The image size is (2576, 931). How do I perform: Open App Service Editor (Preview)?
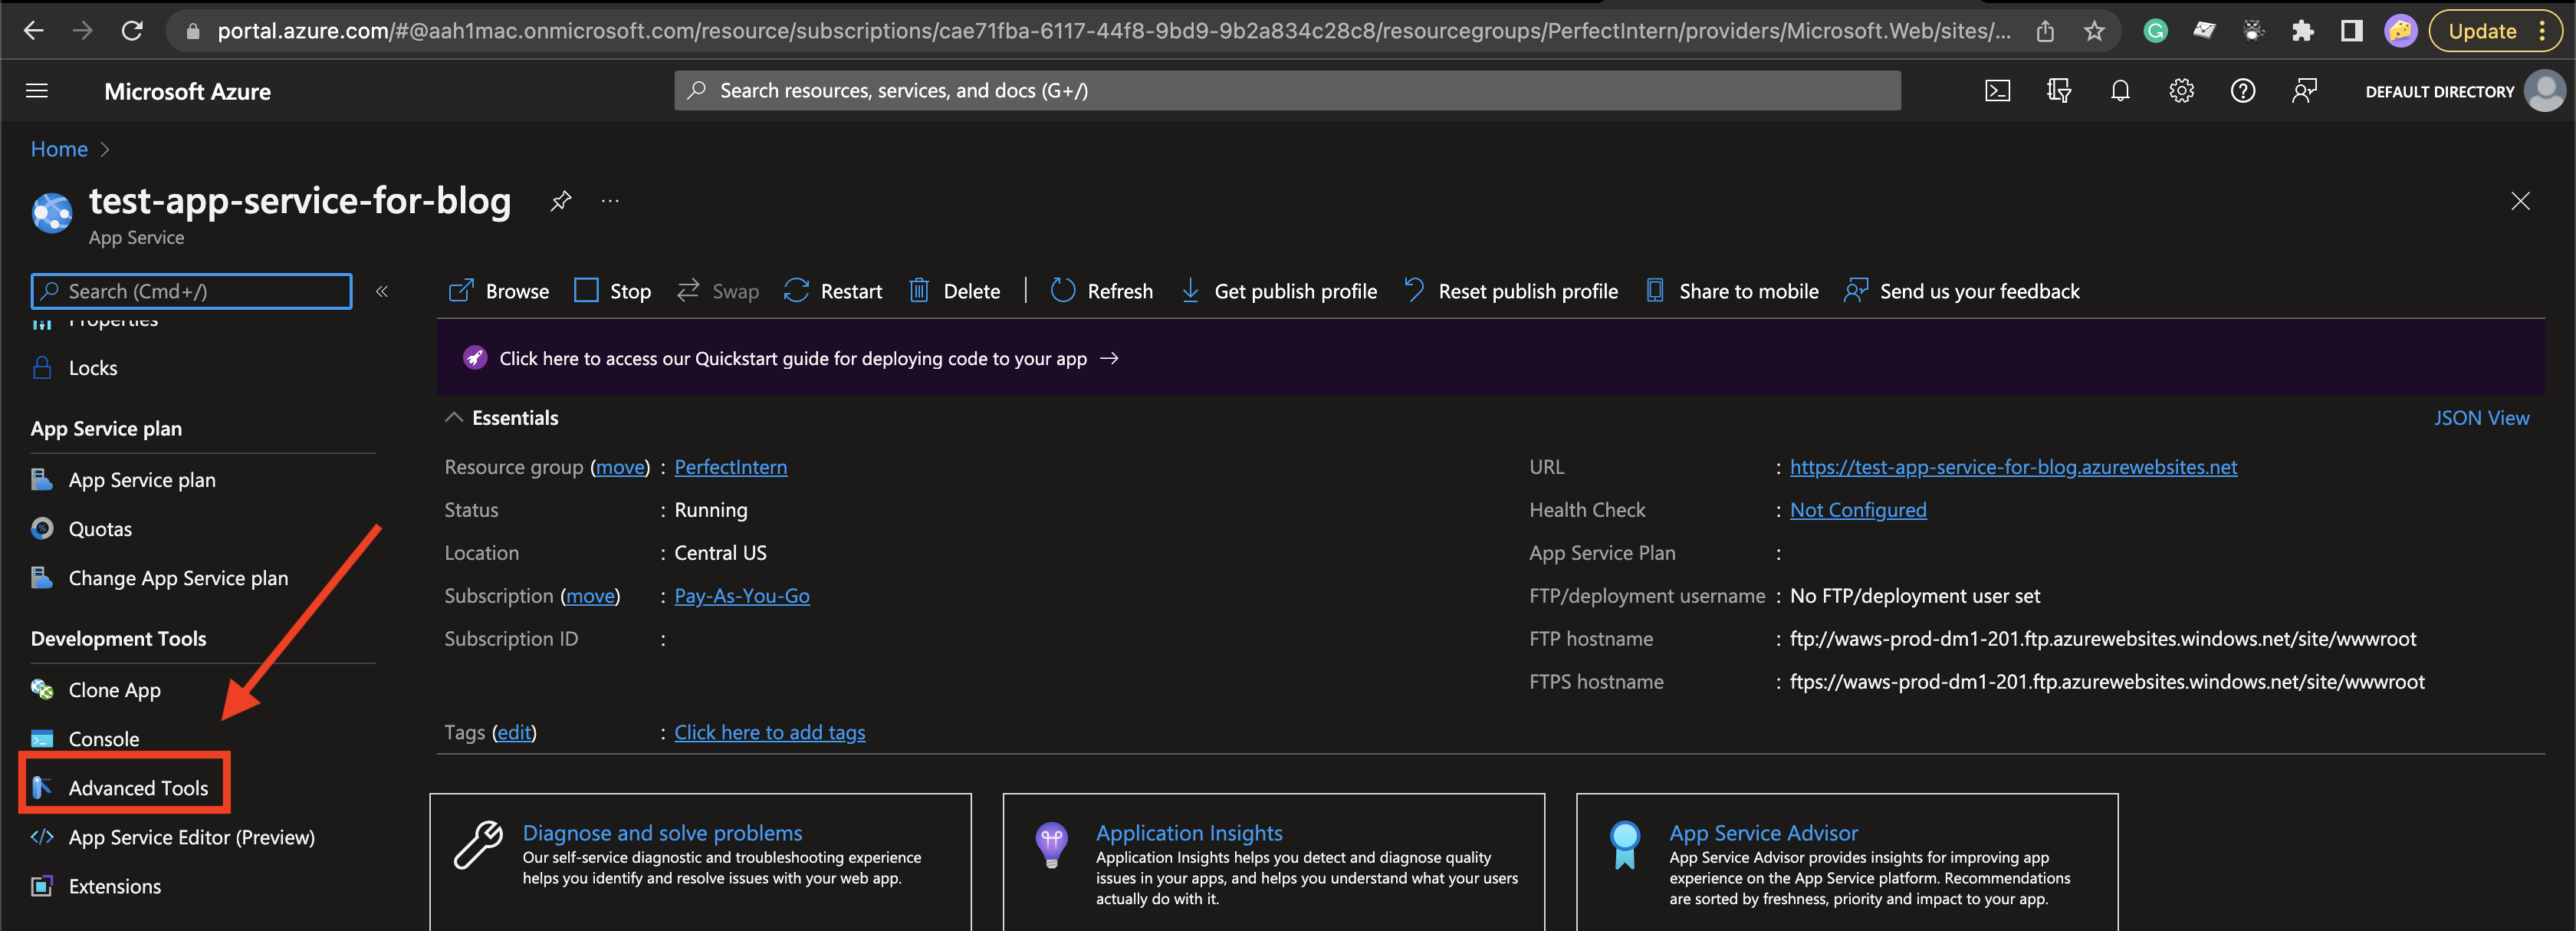tap(191, 837)
